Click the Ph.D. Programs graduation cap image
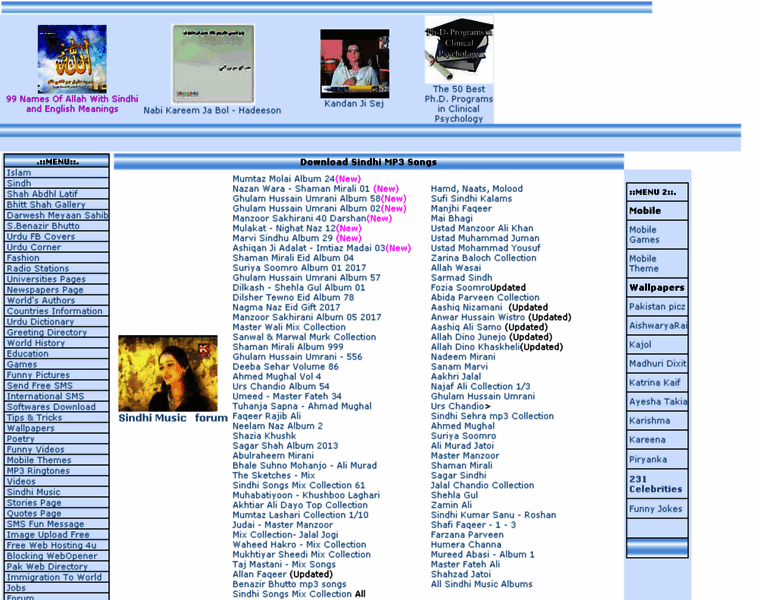Image resolution: width=760 pixels, height=600 pixels. tap(459, 50)
